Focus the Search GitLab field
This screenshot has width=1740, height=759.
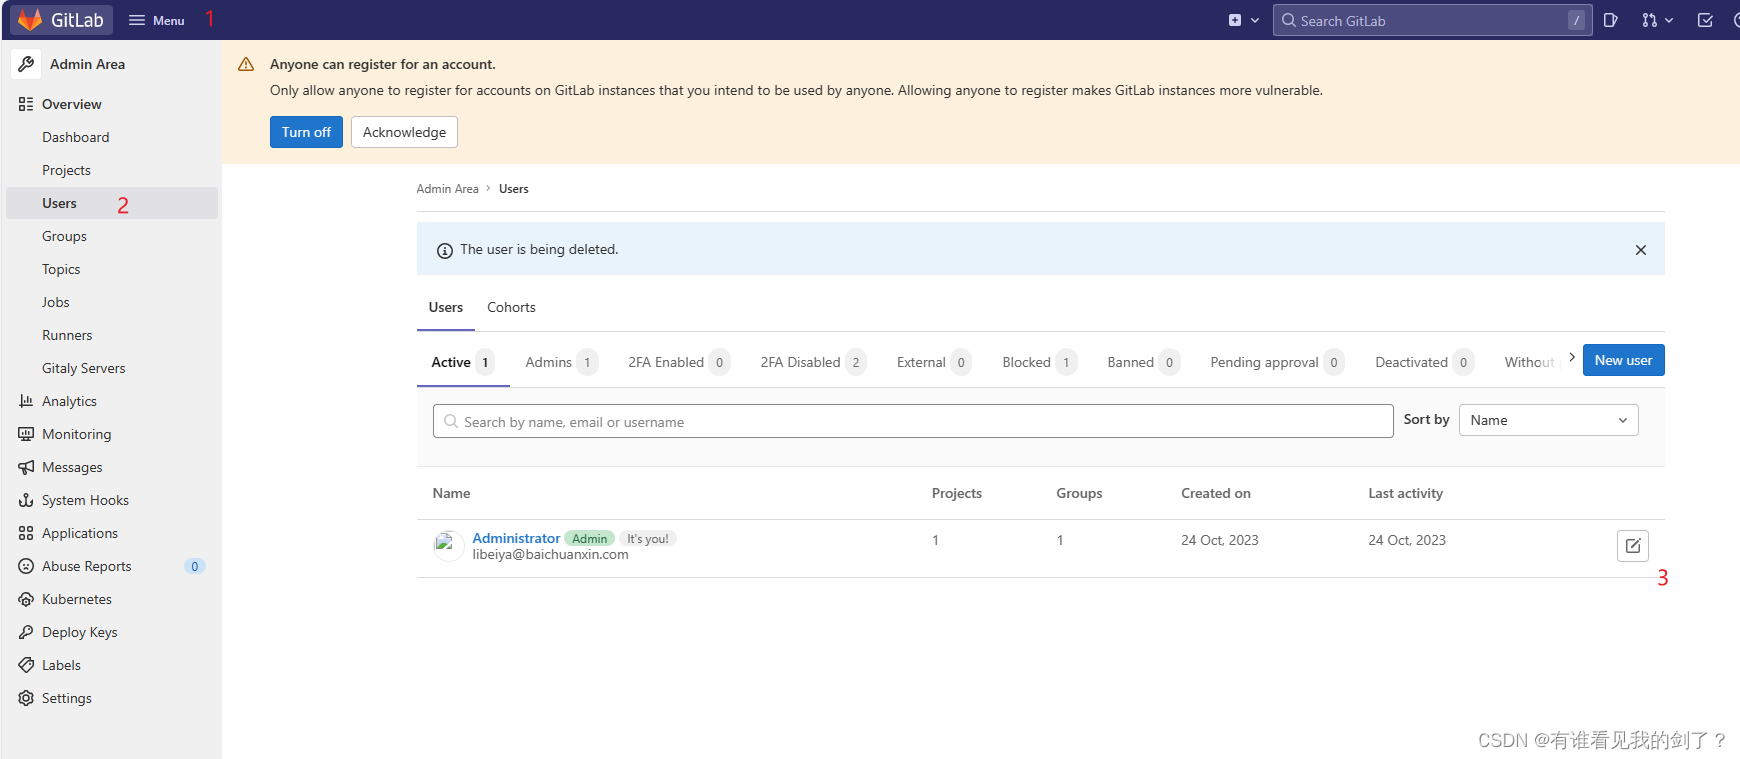(1432, 20)
